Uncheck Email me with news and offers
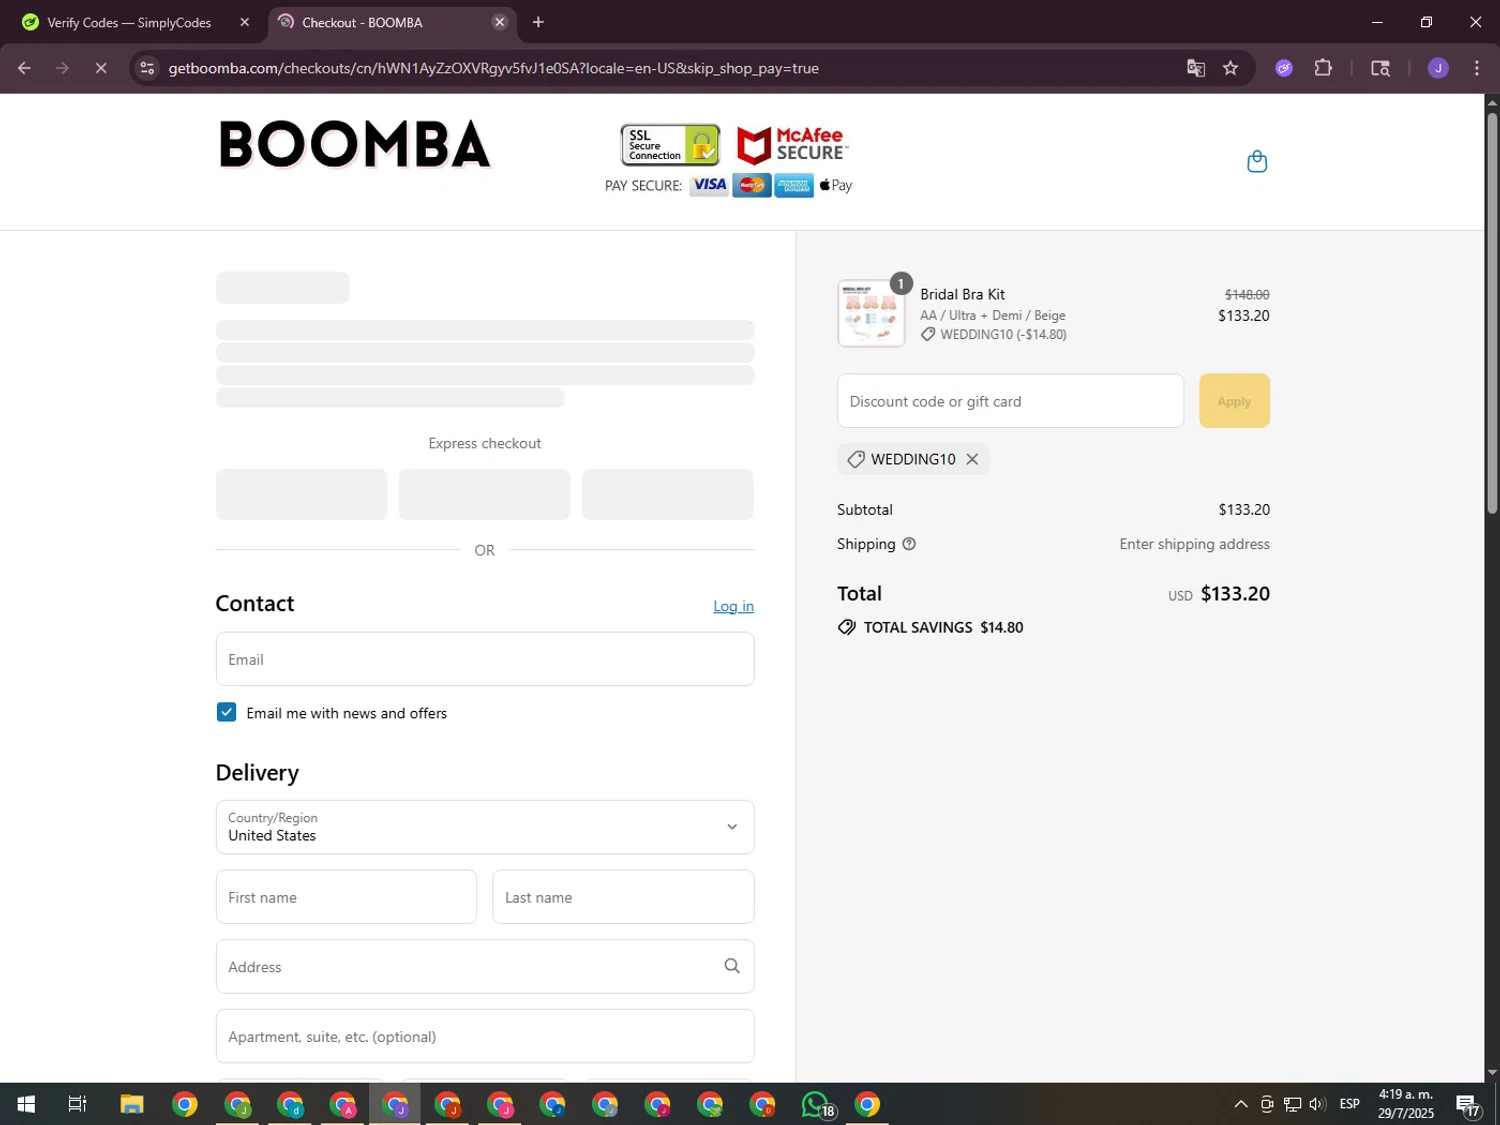1500x1125 pixels. (227, 712)
